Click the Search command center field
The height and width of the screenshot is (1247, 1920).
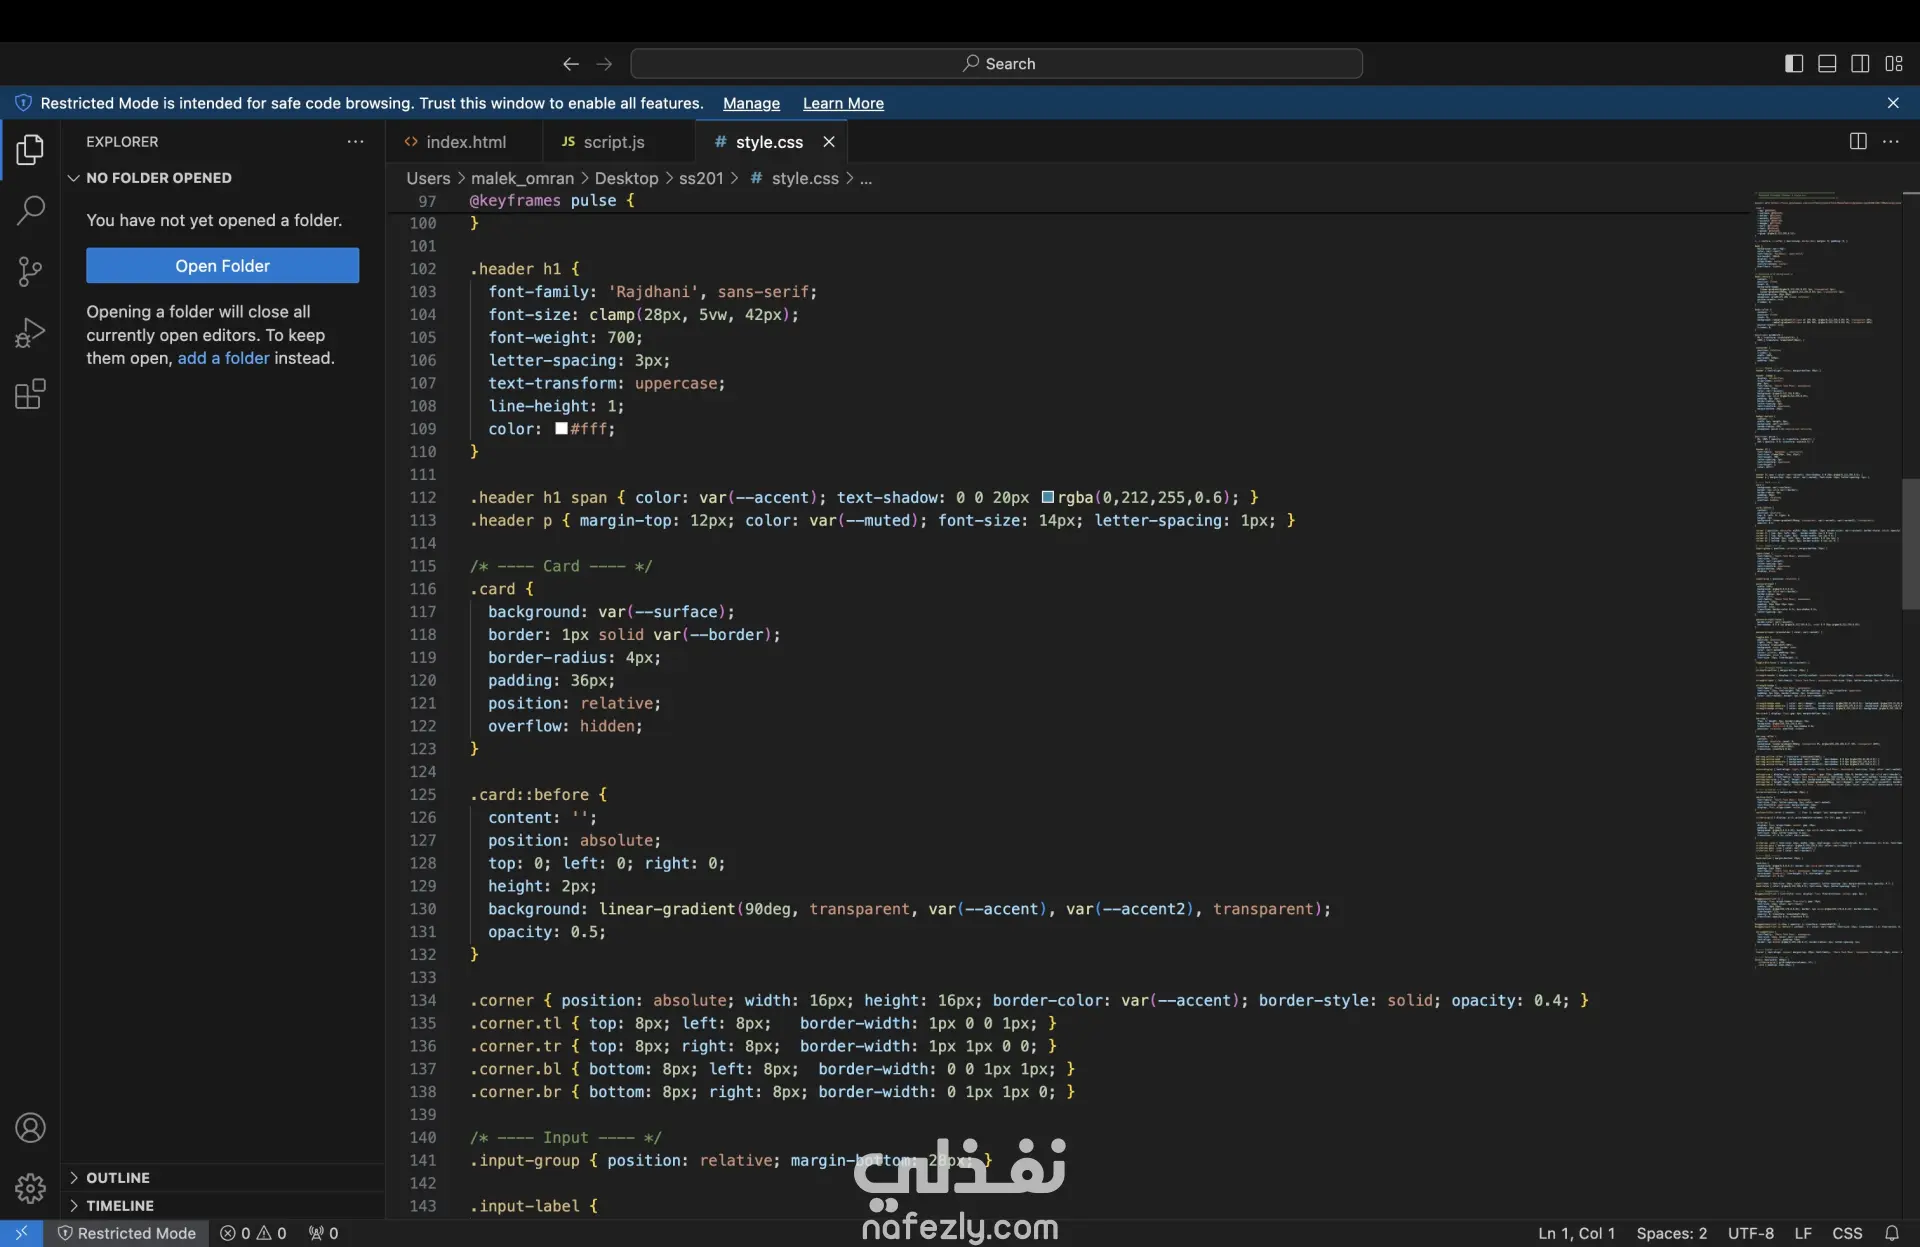pos(996,64)
